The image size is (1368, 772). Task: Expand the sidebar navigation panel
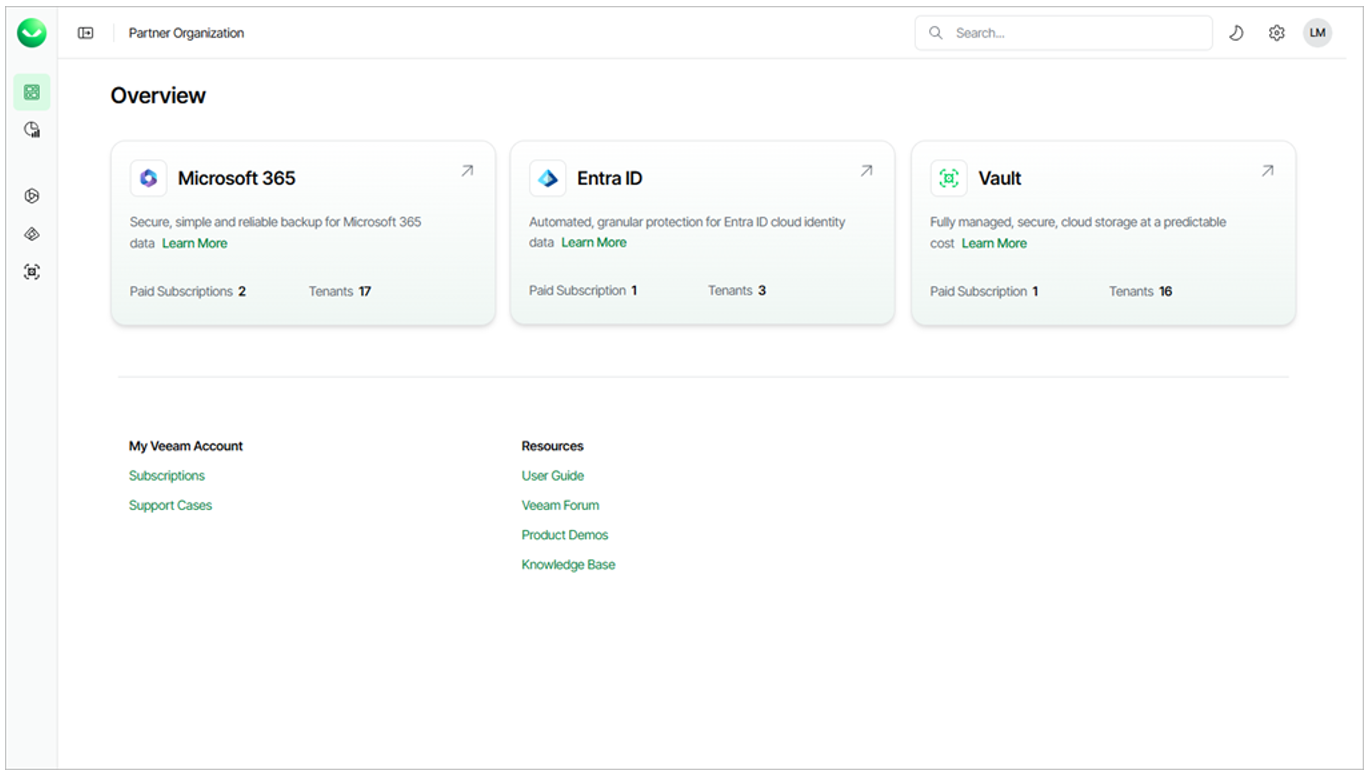(86, 33)
